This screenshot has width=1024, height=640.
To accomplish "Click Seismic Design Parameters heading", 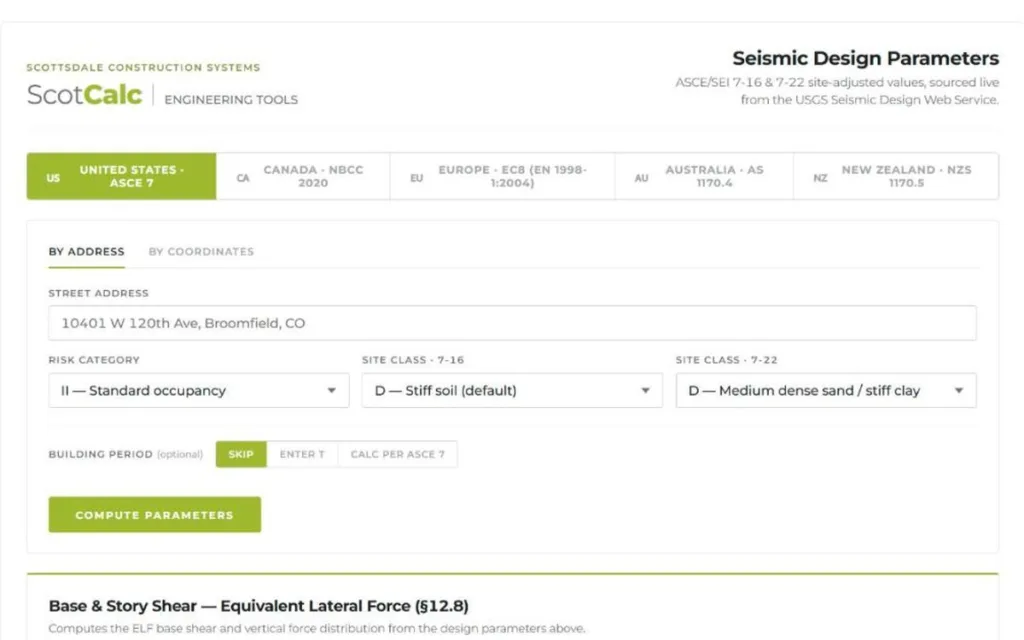I will tap(865, 58).
